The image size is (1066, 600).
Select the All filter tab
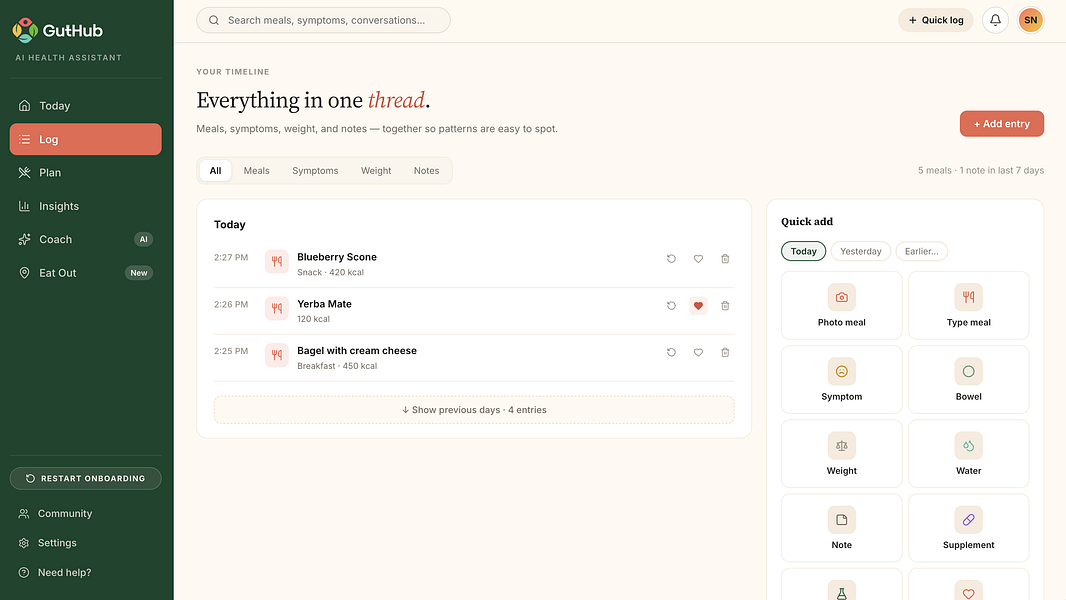[x=216, y=171]
